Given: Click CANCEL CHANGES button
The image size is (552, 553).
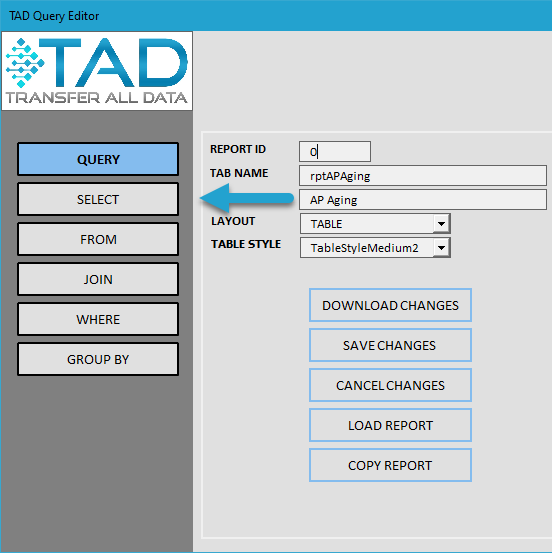Looking at the screenshot, I should [x=390, y=385].
